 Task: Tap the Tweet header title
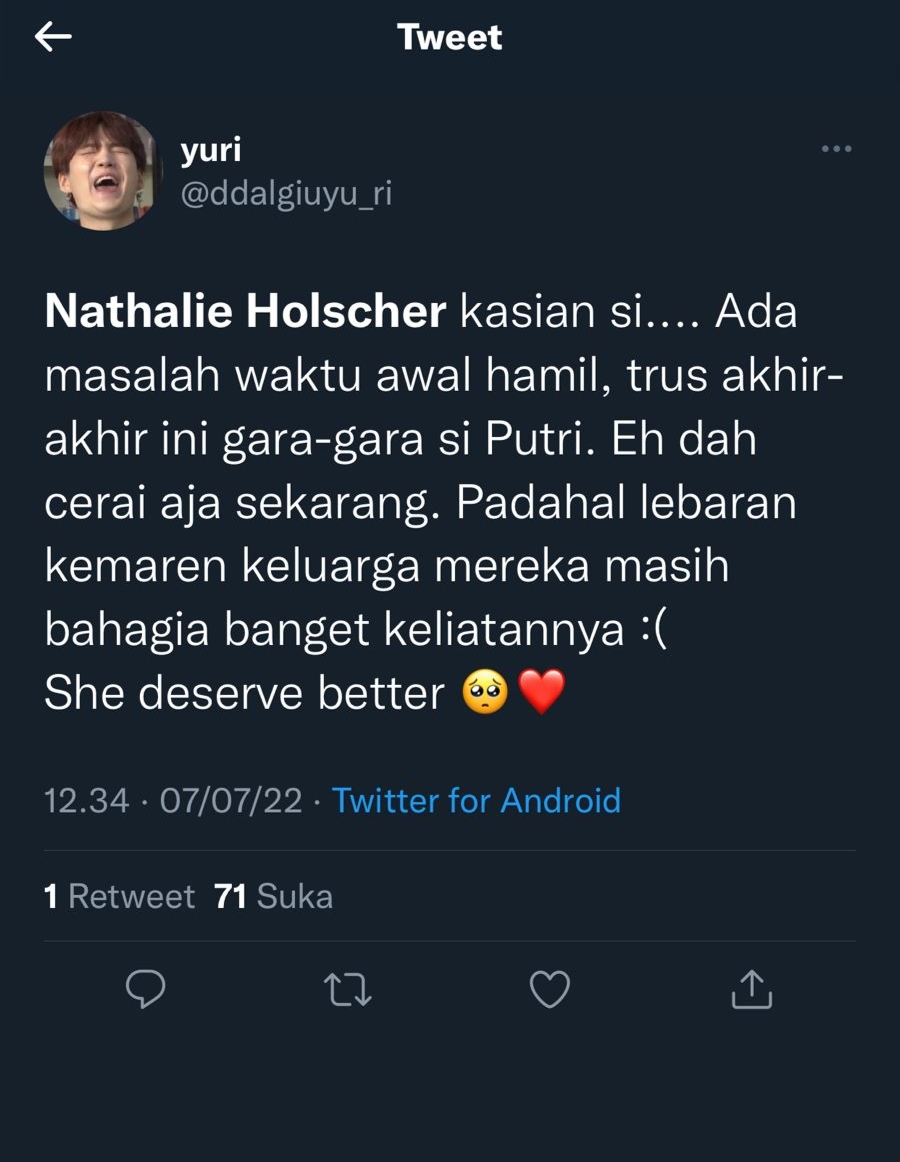click(x=449, y=37)
